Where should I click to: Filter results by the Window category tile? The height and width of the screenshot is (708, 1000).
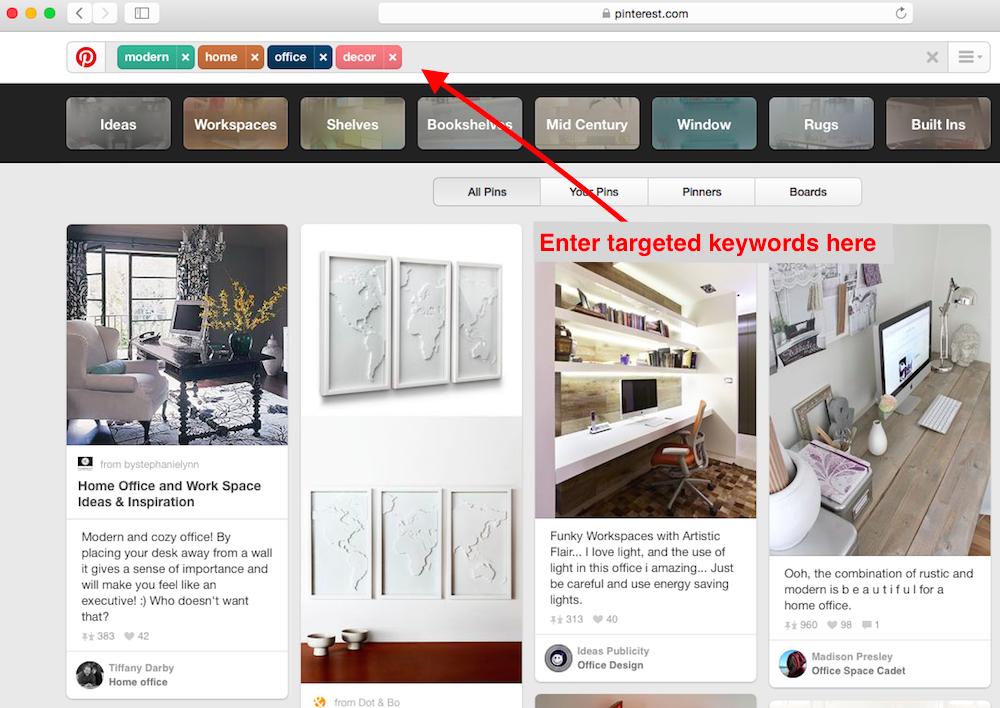(704, 124)
